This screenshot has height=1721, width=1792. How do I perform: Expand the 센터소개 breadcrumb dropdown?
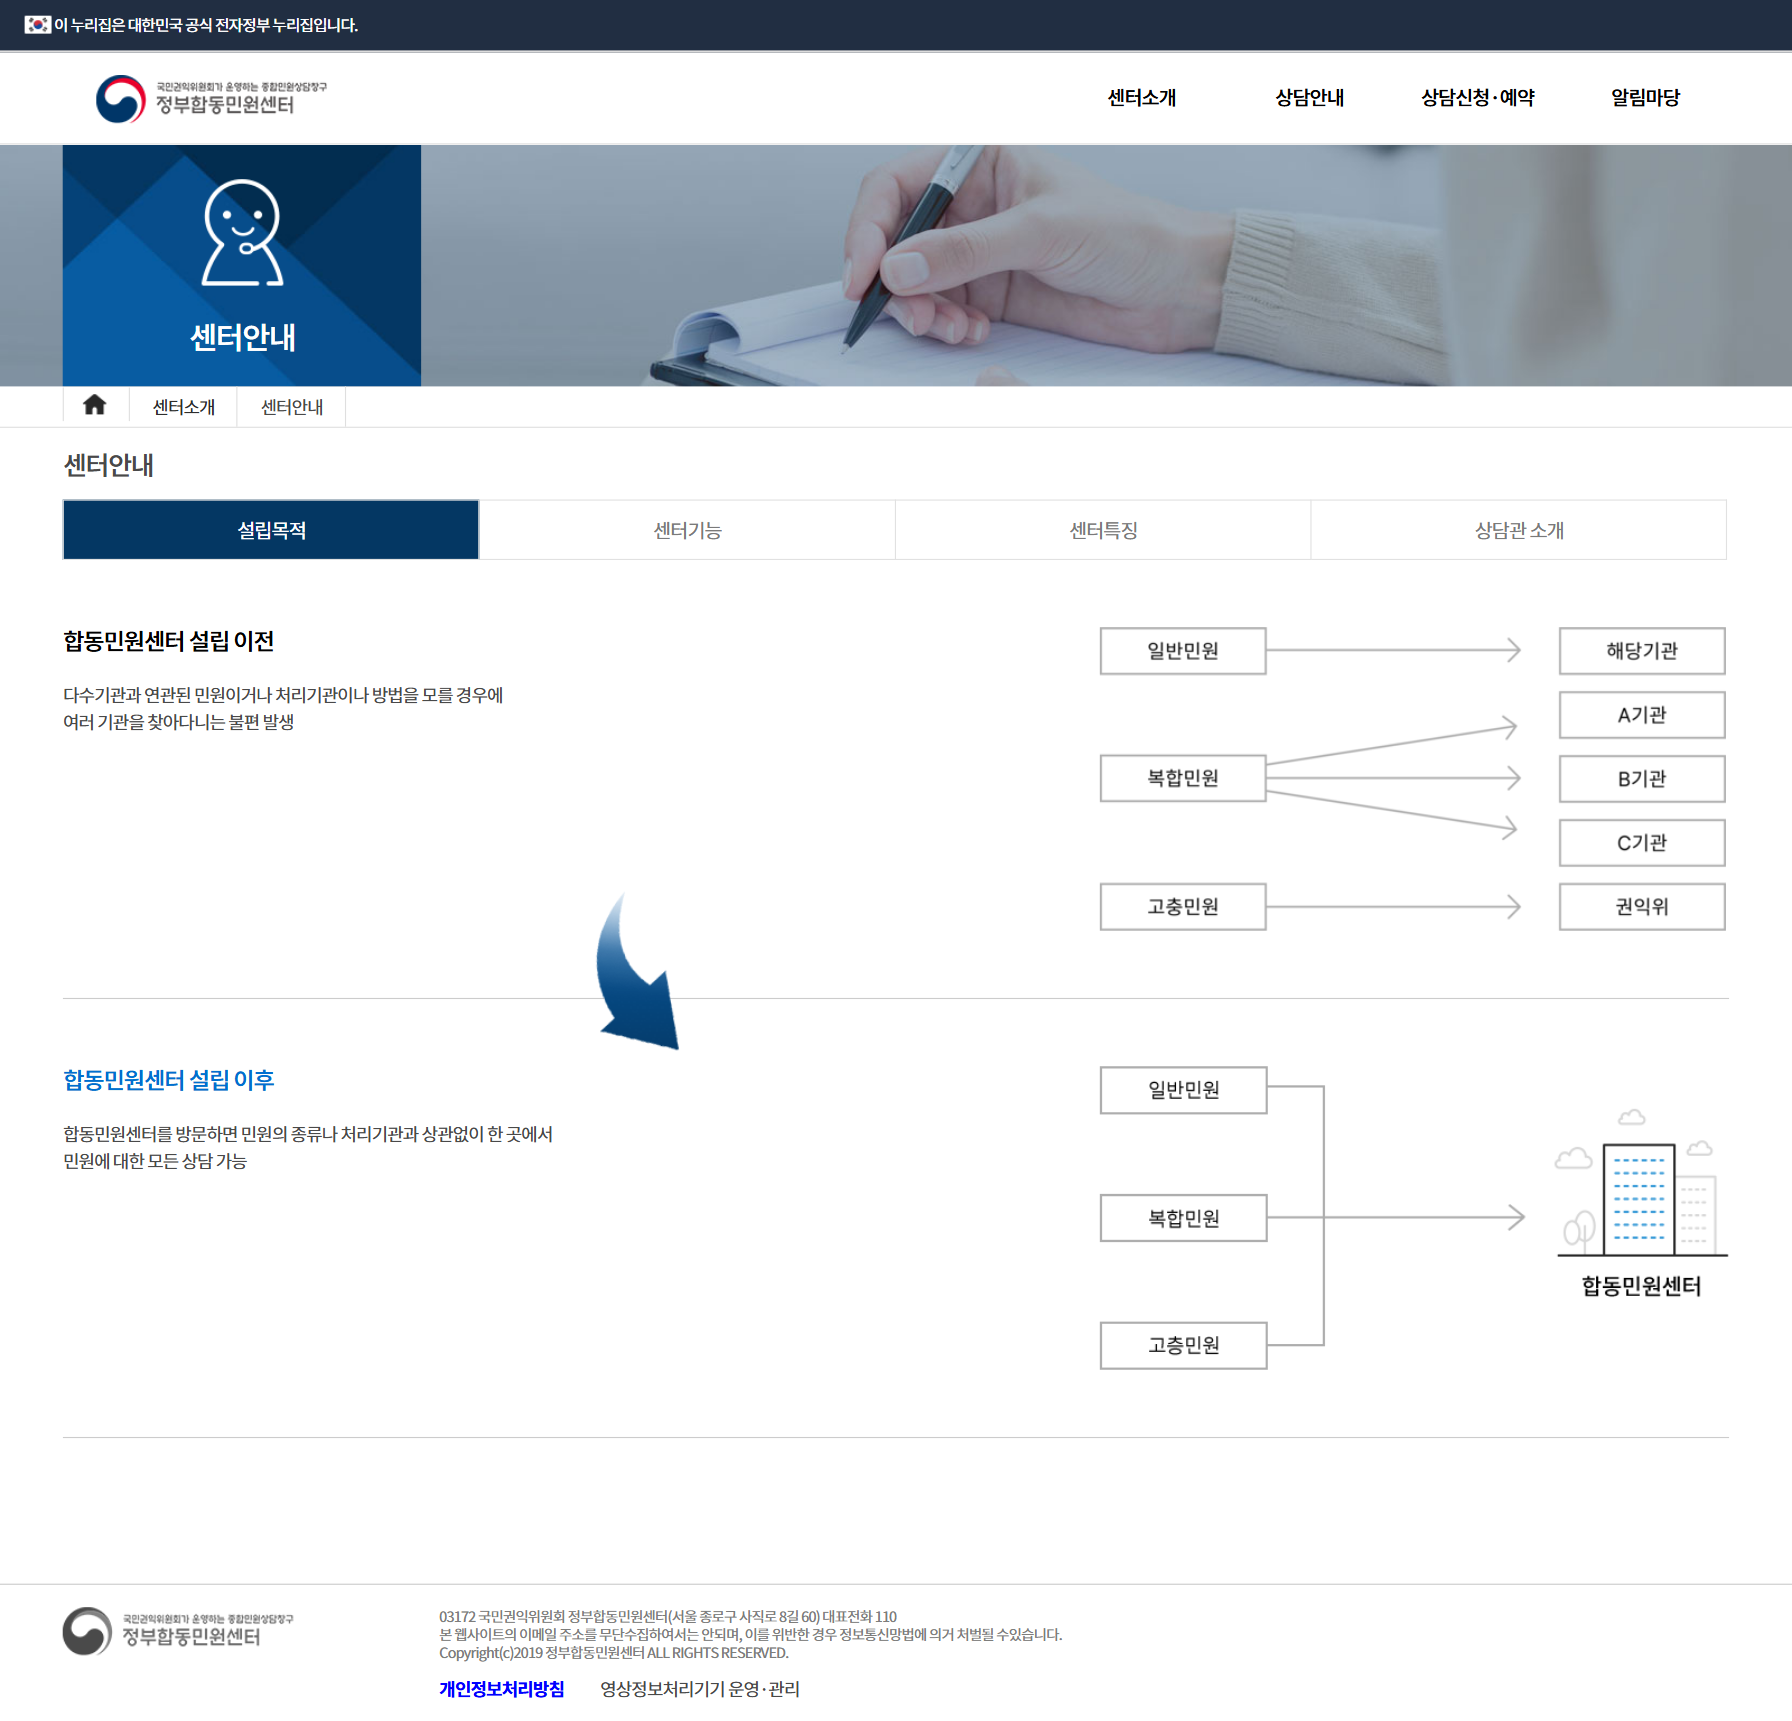tap(183, 407)
